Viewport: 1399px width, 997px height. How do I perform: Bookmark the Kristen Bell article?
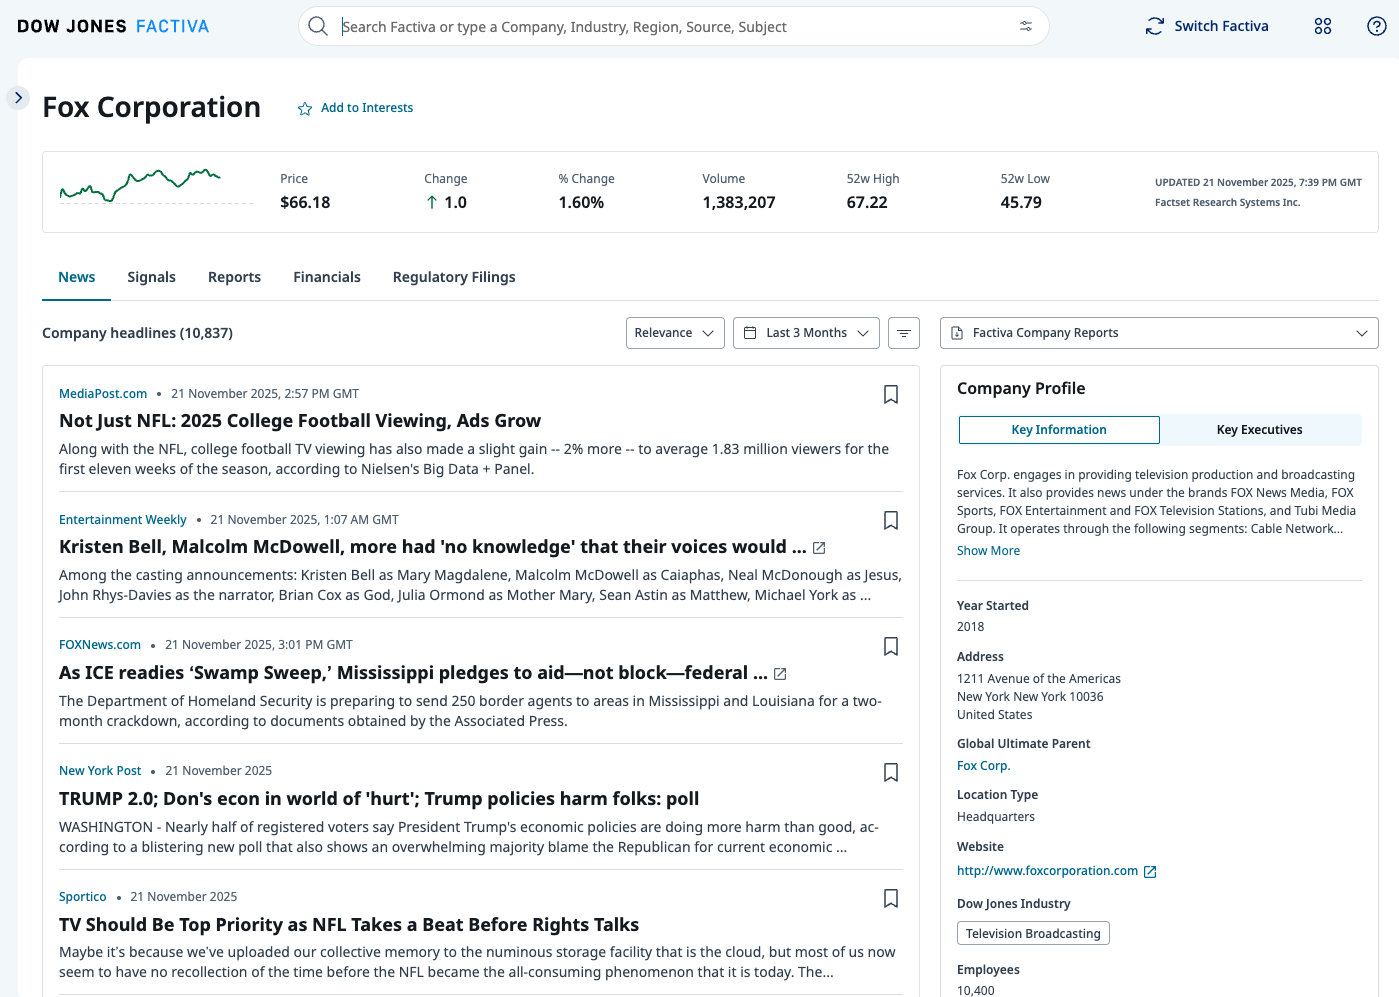891,520
